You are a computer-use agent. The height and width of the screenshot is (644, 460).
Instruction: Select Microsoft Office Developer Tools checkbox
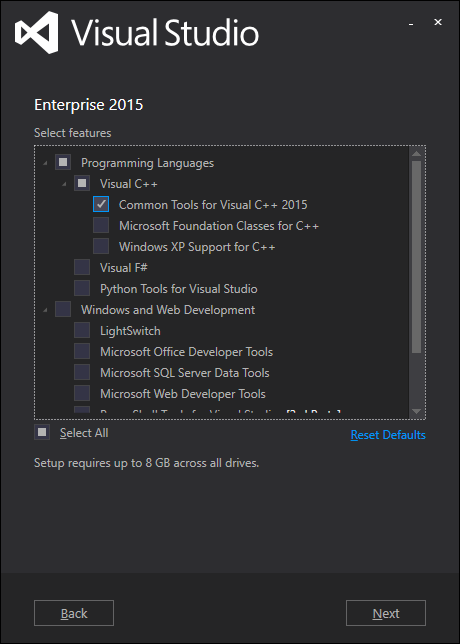click(x=82, y=351)
